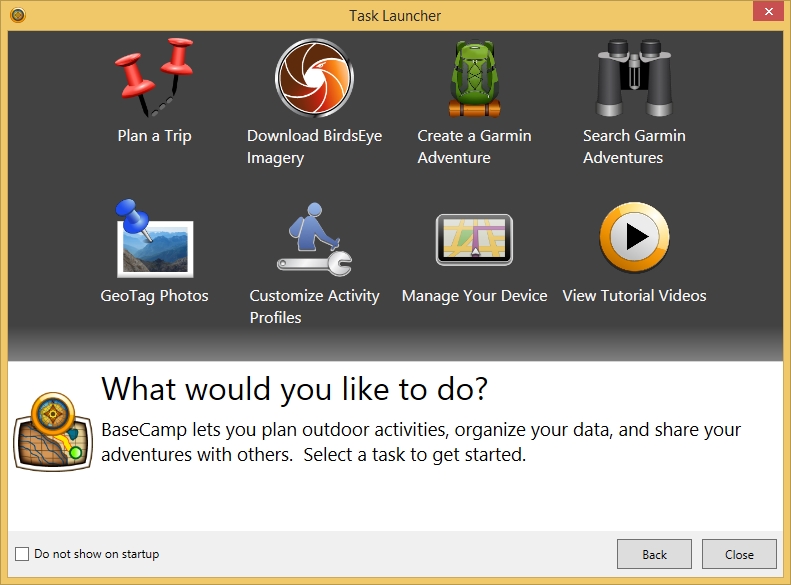The image size is (791, 585).
Task: Click 'Search Garmin Adventures' label
Action: click(x=634, y=147)
